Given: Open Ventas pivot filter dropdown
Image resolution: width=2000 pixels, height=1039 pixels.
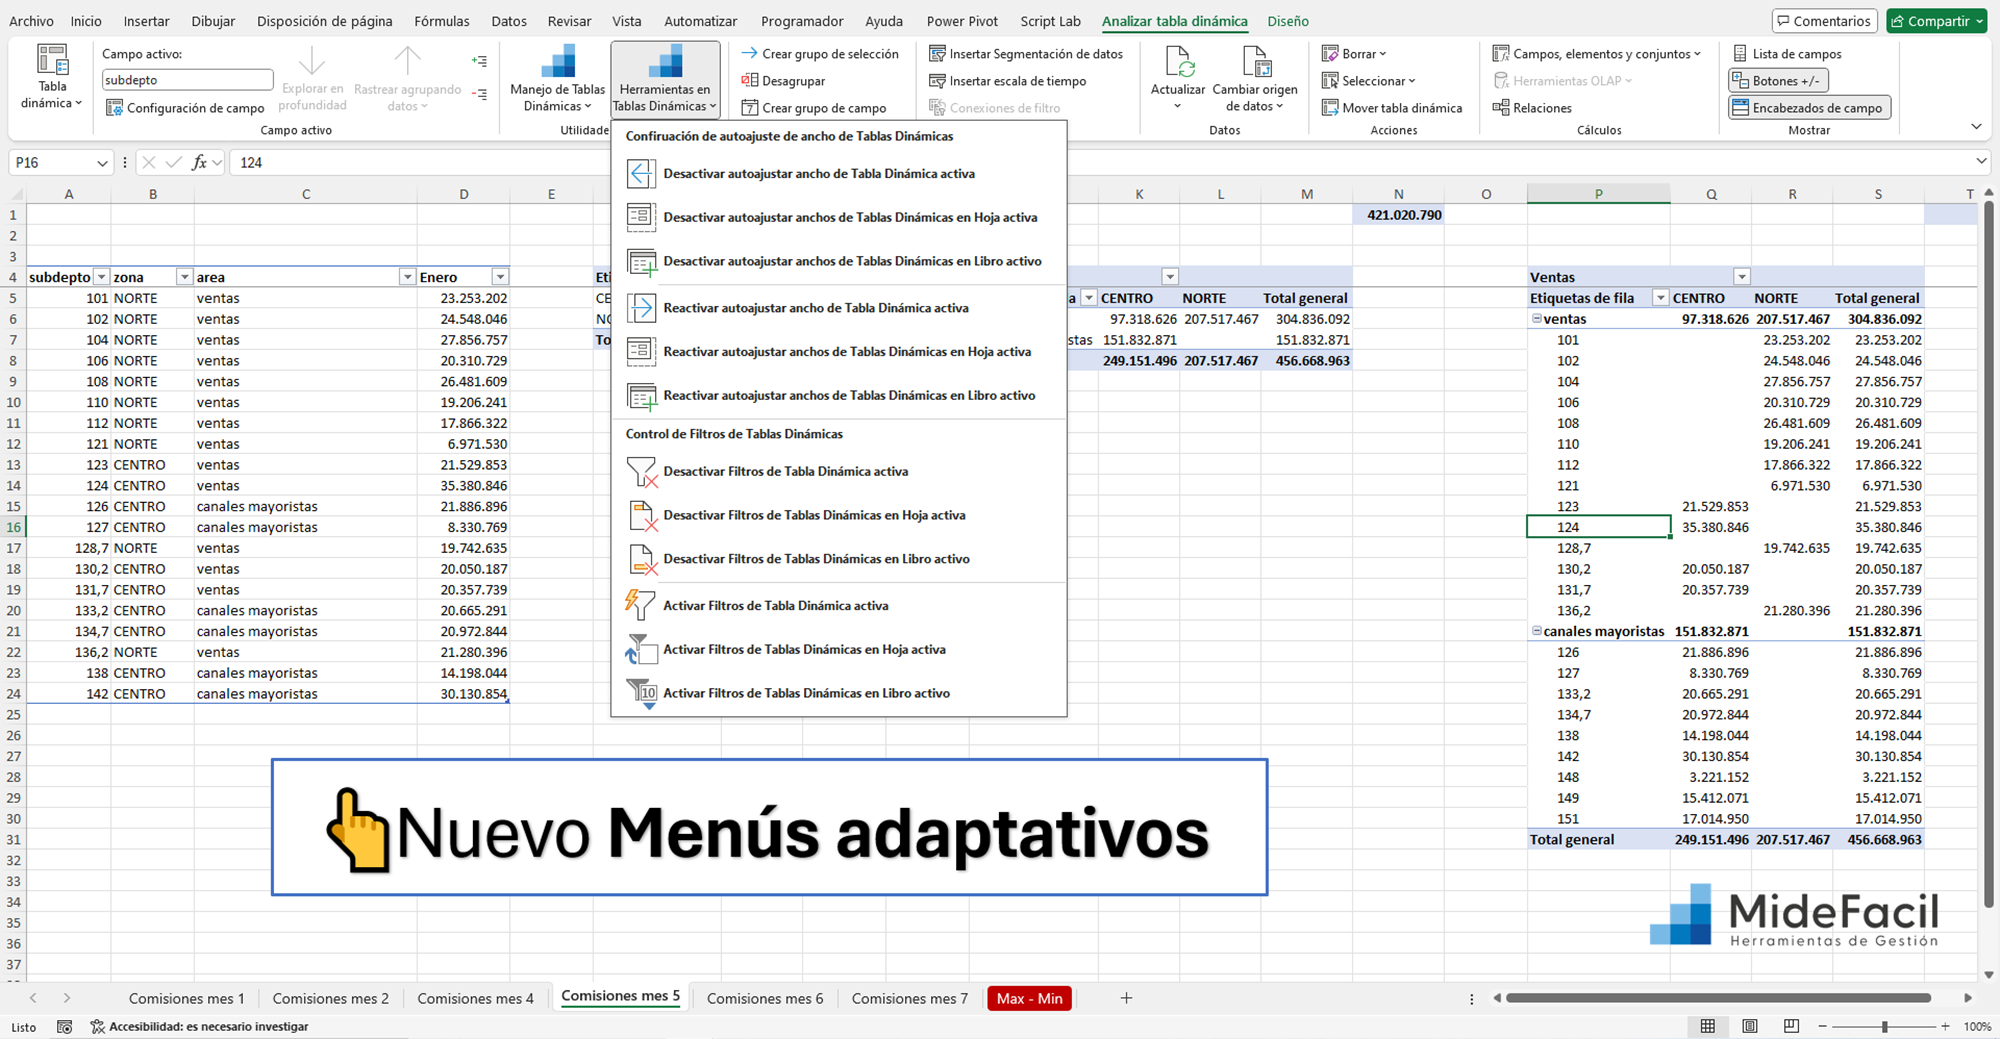Looking at the screenshot, I should (x=1742, y=277).
